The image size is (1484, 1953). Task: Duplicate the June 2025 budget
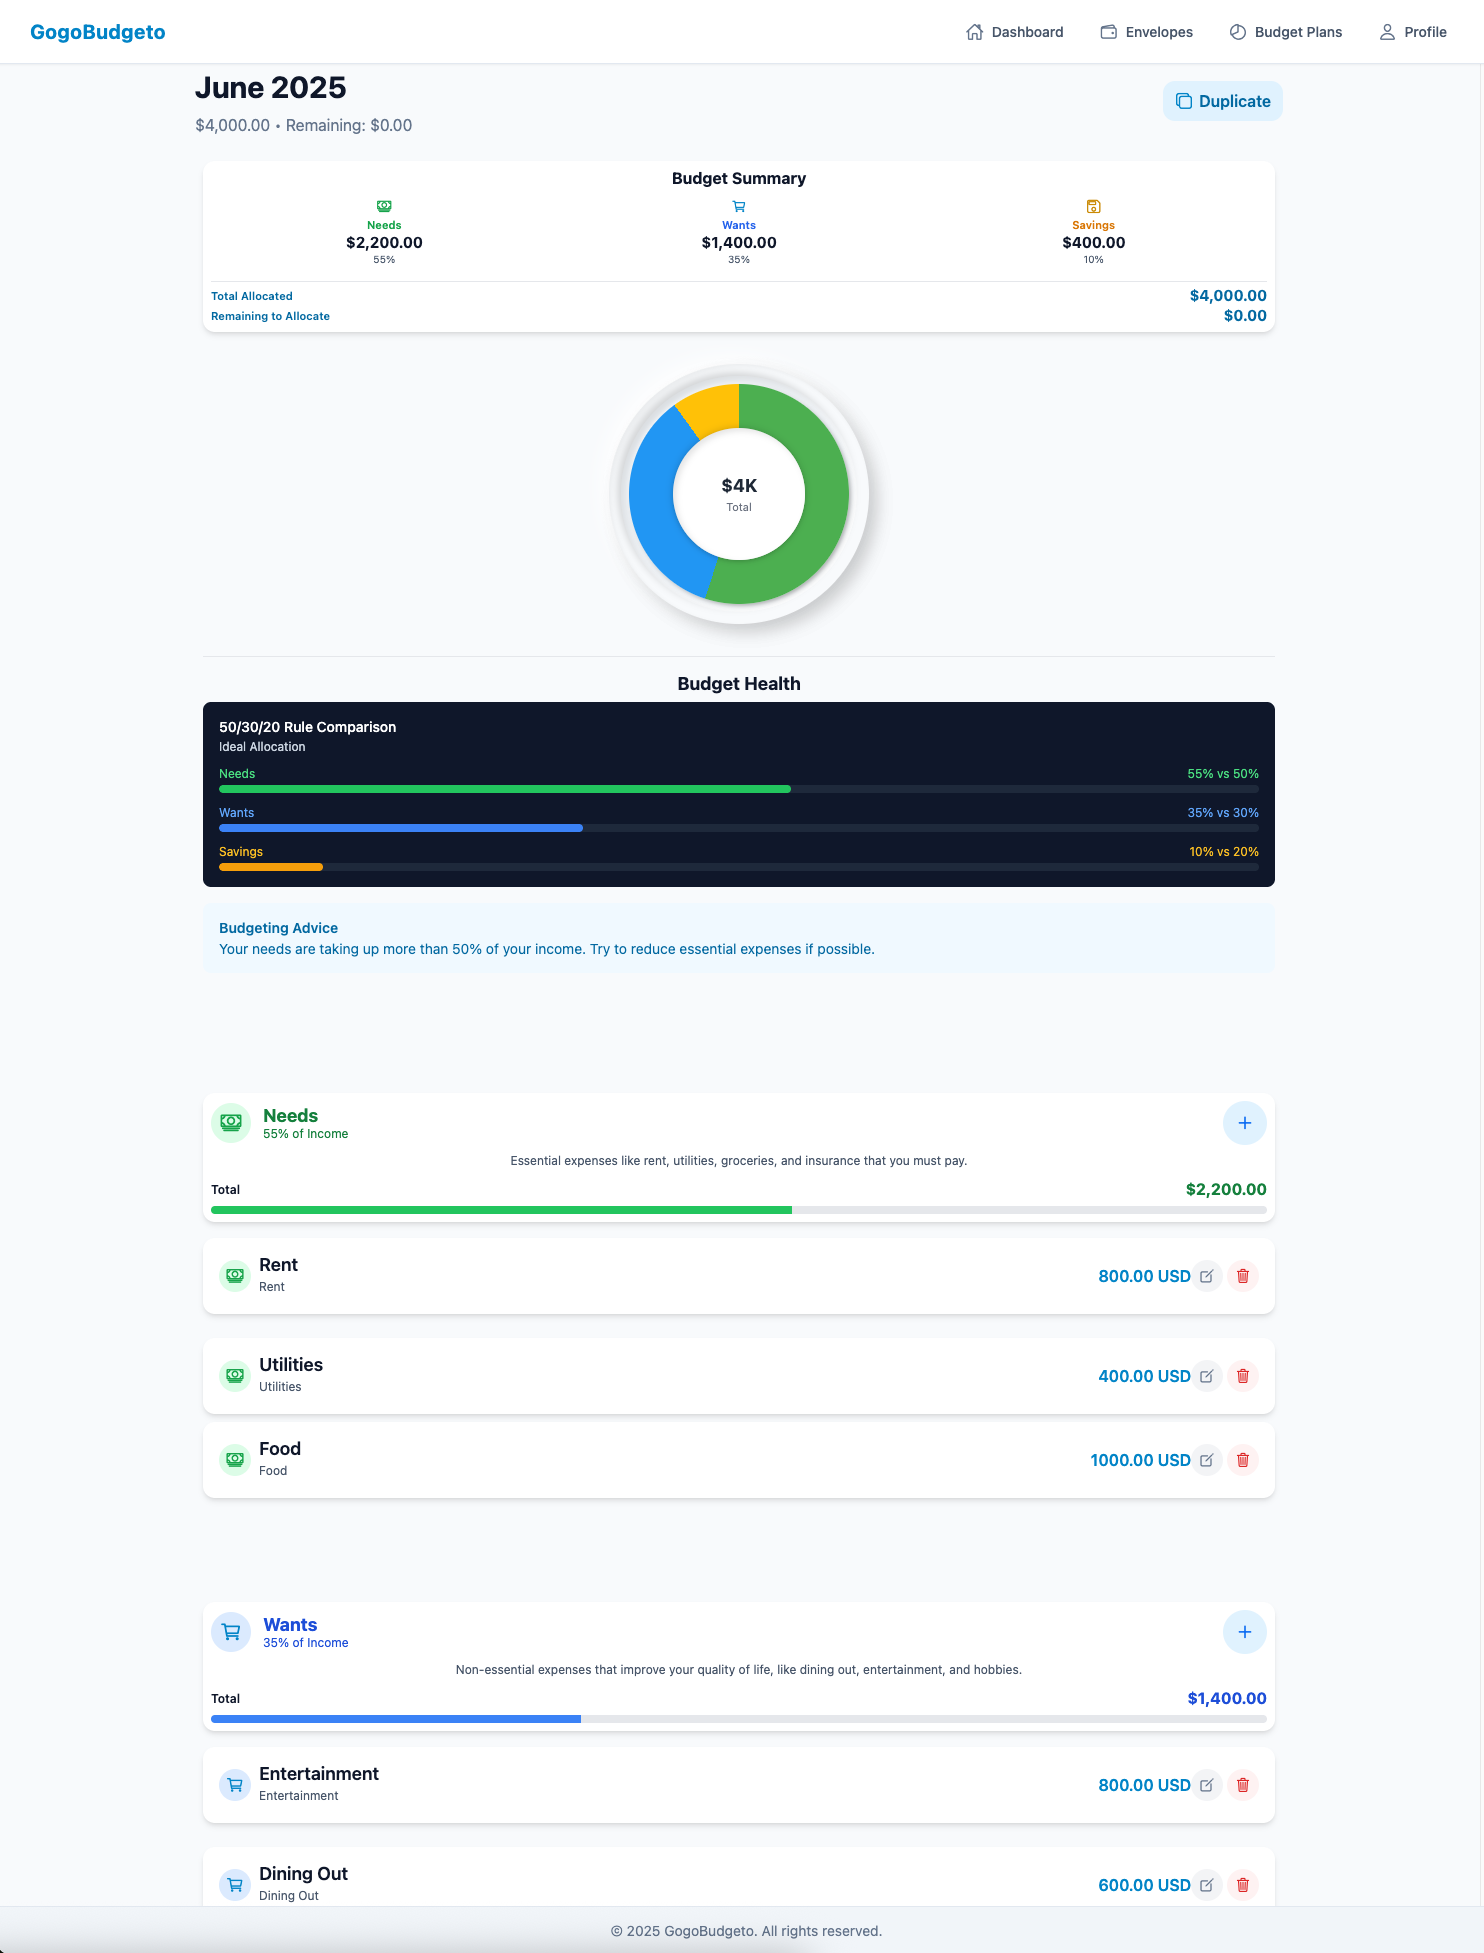click(1222, 101)
